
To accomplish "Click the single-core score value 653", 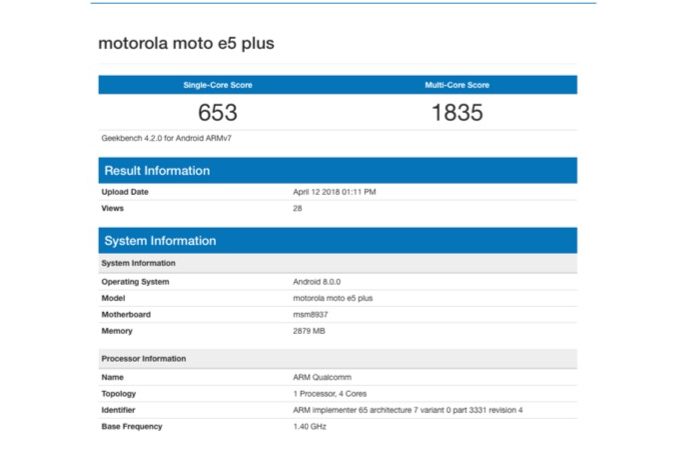I will pos(217,113).
